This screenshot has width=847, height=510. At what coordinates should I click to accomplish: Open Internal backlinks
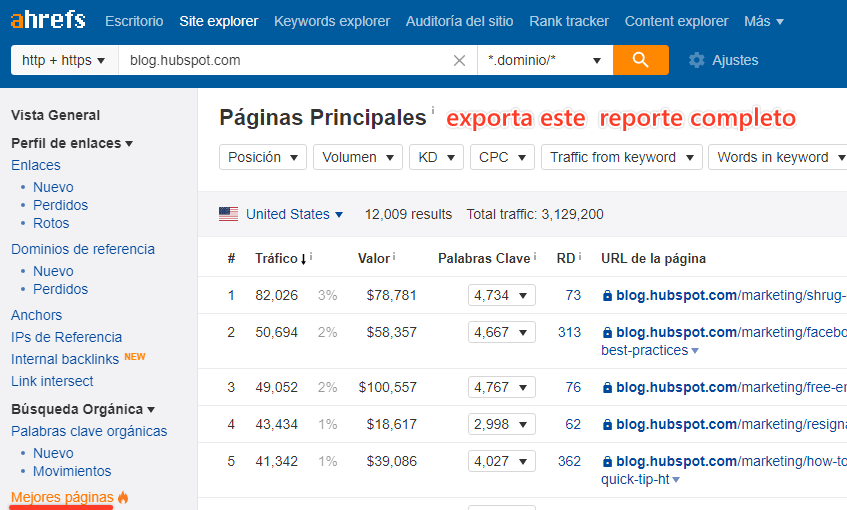tap(65, 359)
